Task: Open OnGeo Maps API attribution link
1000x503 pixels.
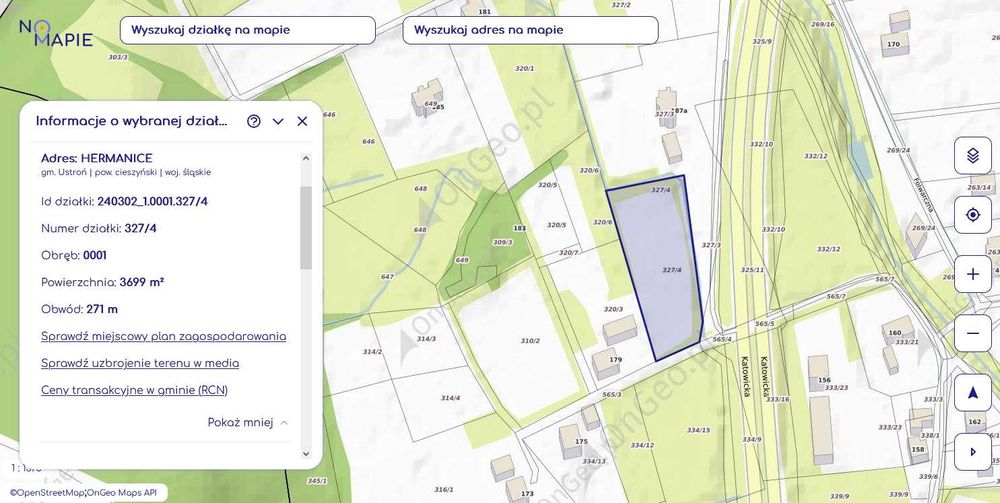Action: 121,493
